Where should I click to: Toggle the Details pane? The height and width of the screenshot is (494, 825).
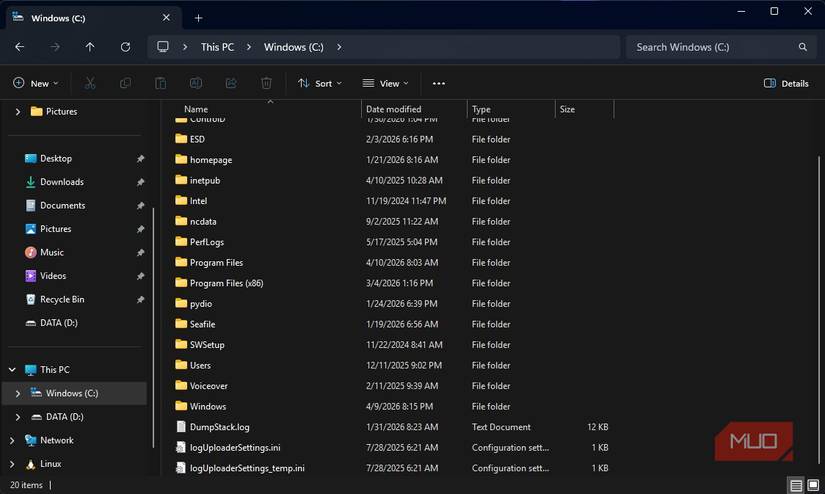click(786, 83)
